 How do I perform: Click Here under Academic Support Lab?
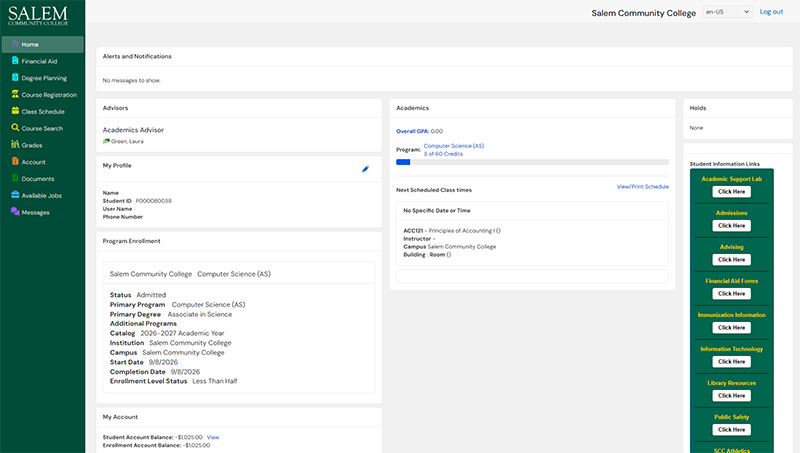coord(731,192)
